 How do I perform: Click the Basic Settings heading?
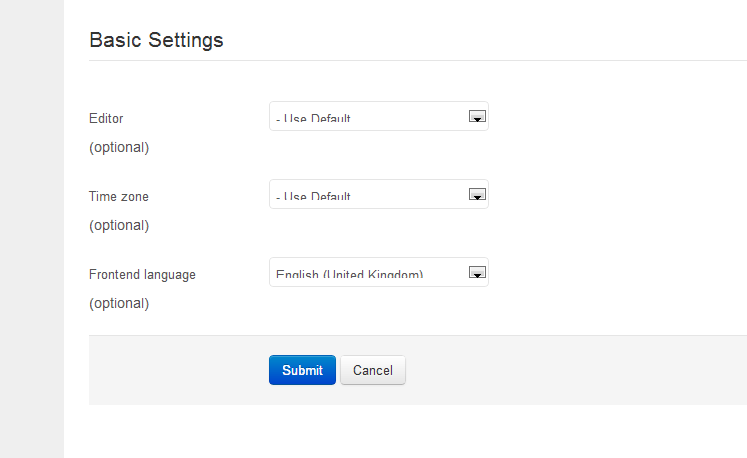pyautogui.click(x=156, y=40)
